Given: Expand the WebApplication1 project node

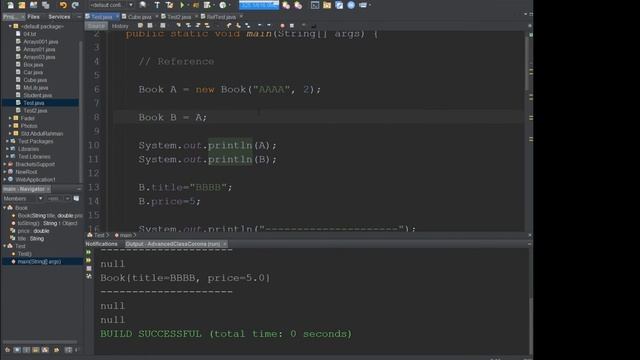Looking at the screenshot, I should coord(4,180).
